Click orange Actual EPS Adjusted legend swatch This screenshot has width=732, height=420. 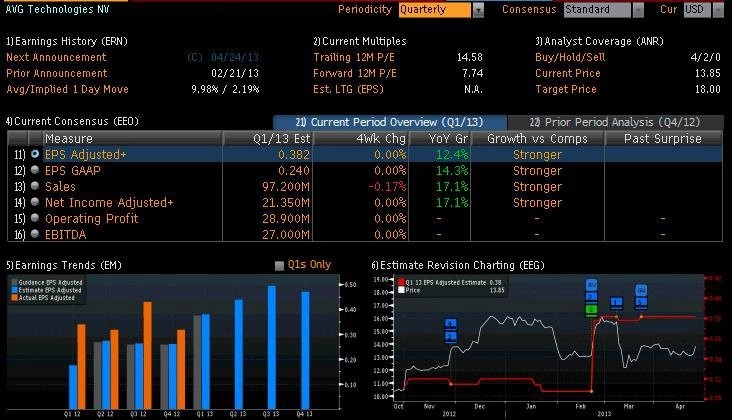pyautogui.click(x=14, y=297)
